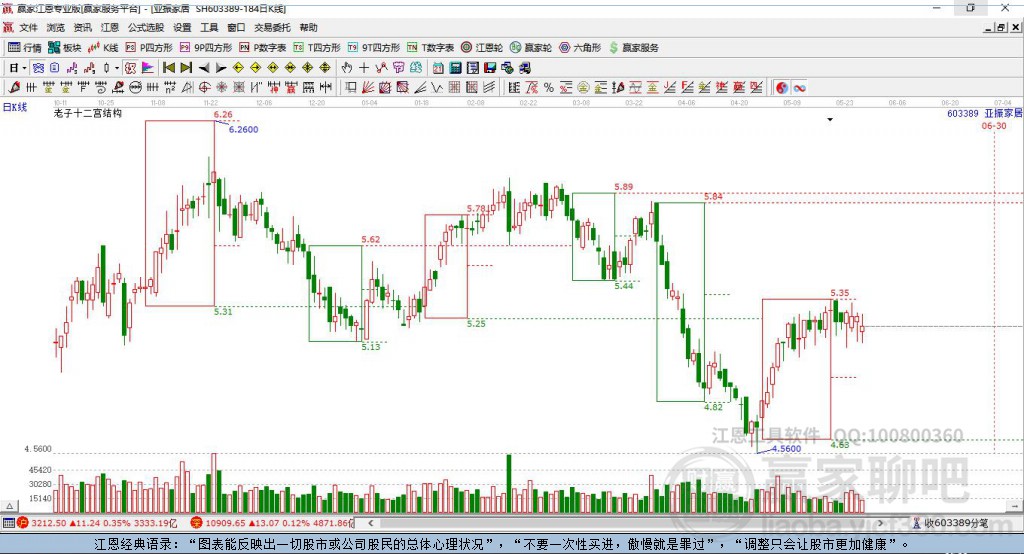Toggle the highlighted blue grid icon
The image size is (1024, 554).
click(38, 68)
